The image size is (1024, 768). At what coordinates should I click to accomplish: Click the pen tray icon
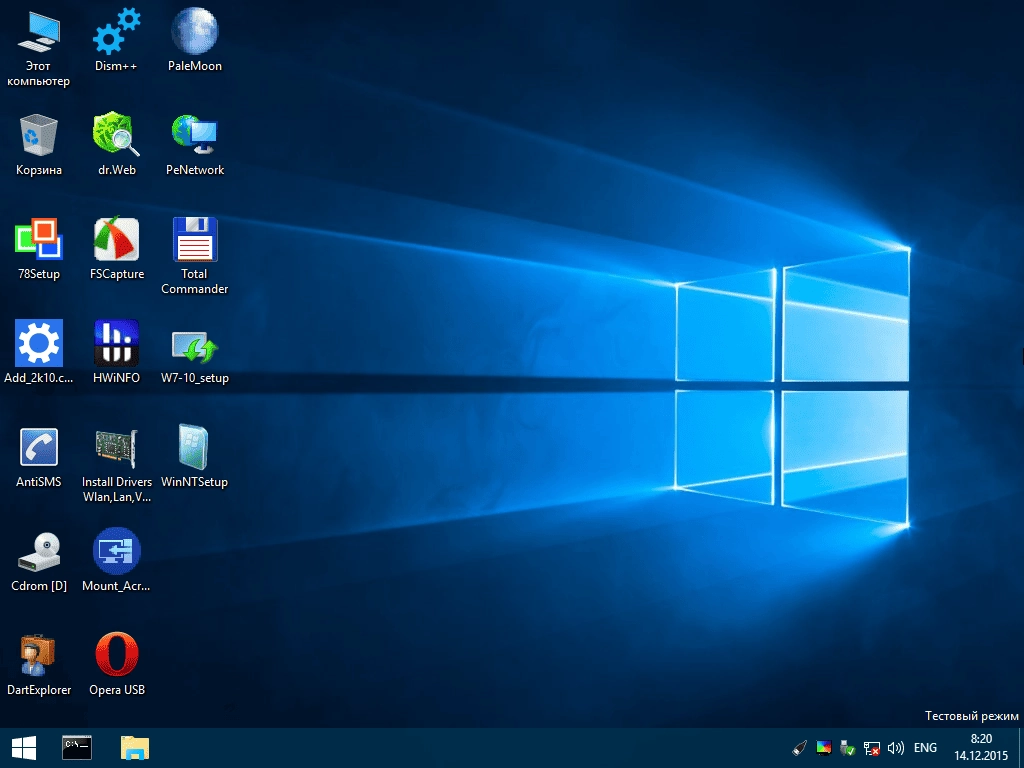(799, 748)
